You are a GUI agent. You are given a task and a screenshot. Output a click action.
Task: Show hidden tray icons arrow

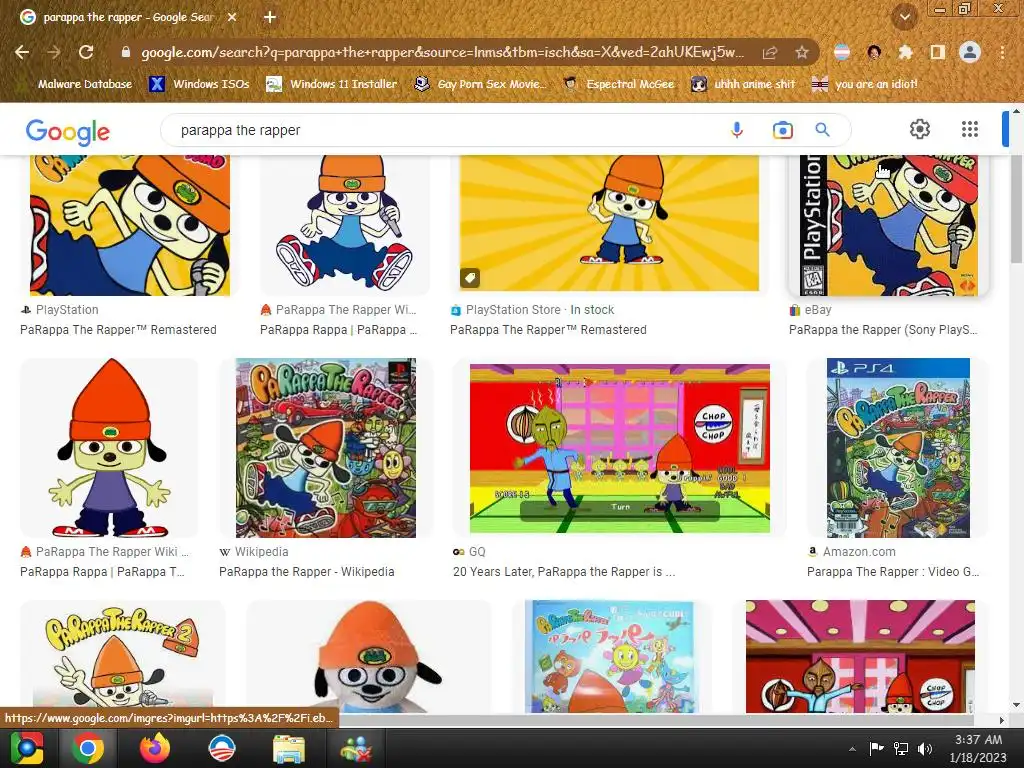[x=852, y=749]
